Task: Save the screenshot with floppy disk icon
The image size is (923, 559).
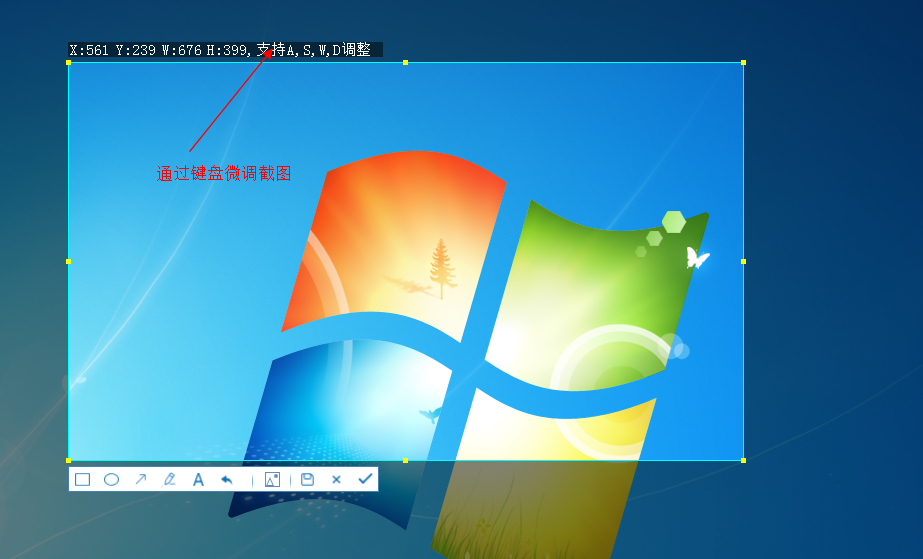Action: tap(307, 479)
